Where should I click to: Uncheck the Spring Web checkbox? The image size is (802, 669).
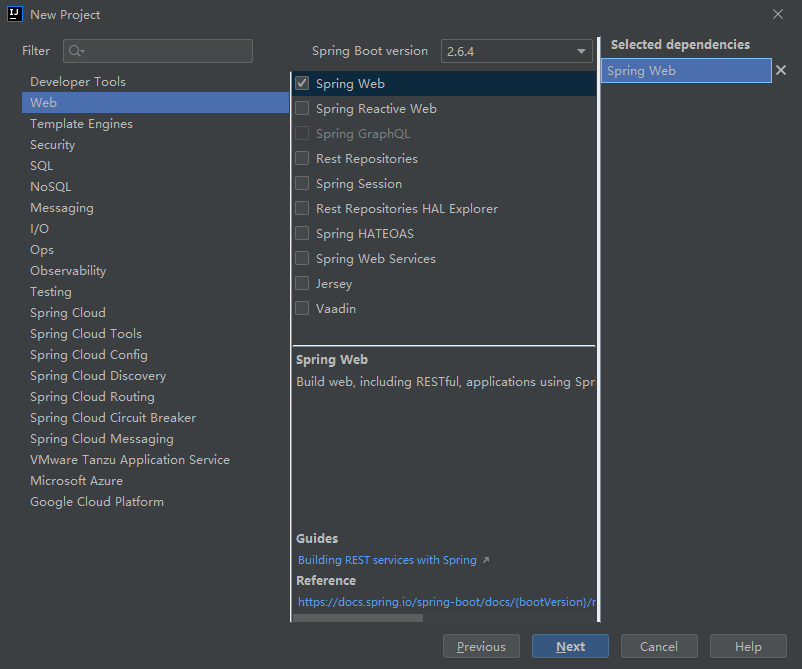[x=302, y=83]
